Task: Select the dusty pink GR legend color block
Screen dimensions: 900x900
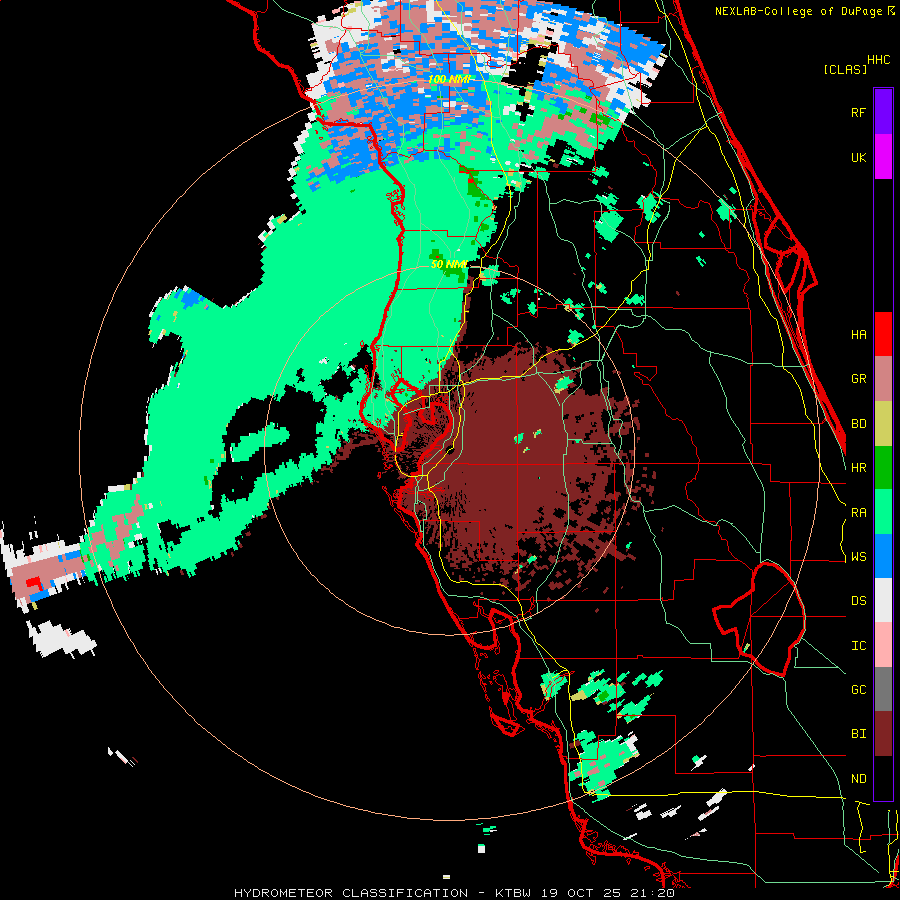Action: point(883,378)
